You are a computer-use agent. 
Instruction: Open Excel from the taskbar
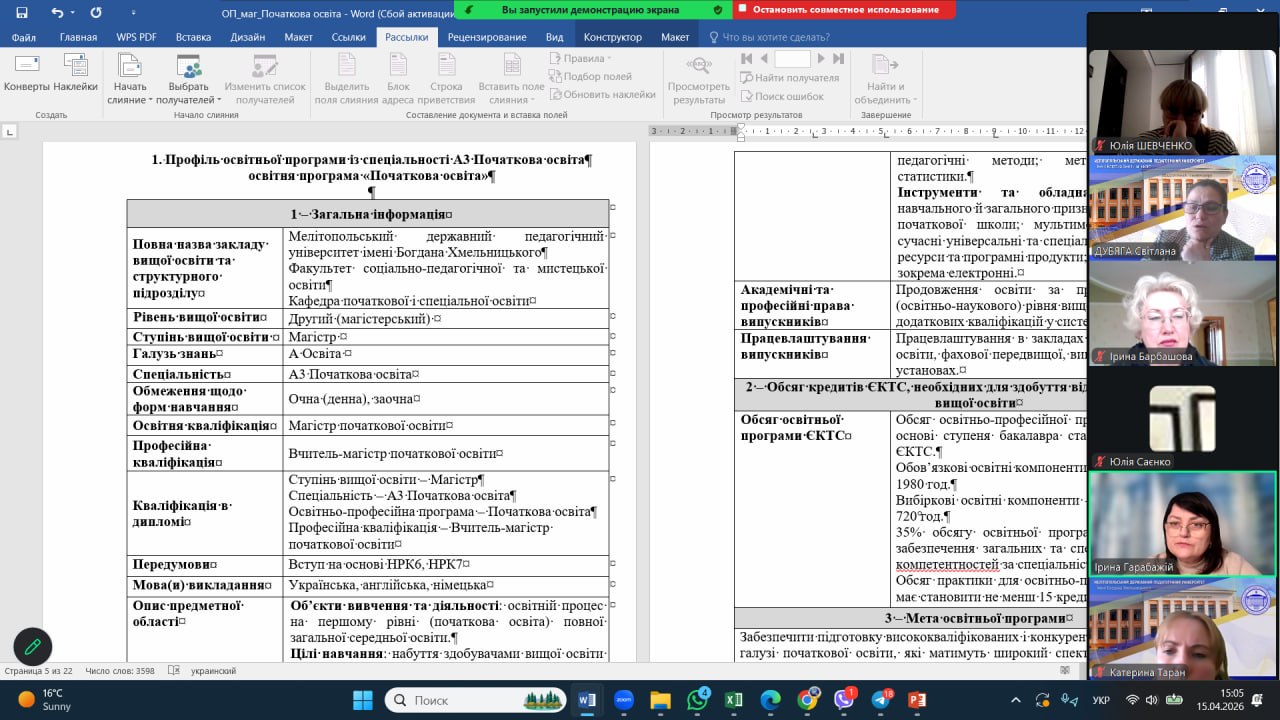(733, 700)
